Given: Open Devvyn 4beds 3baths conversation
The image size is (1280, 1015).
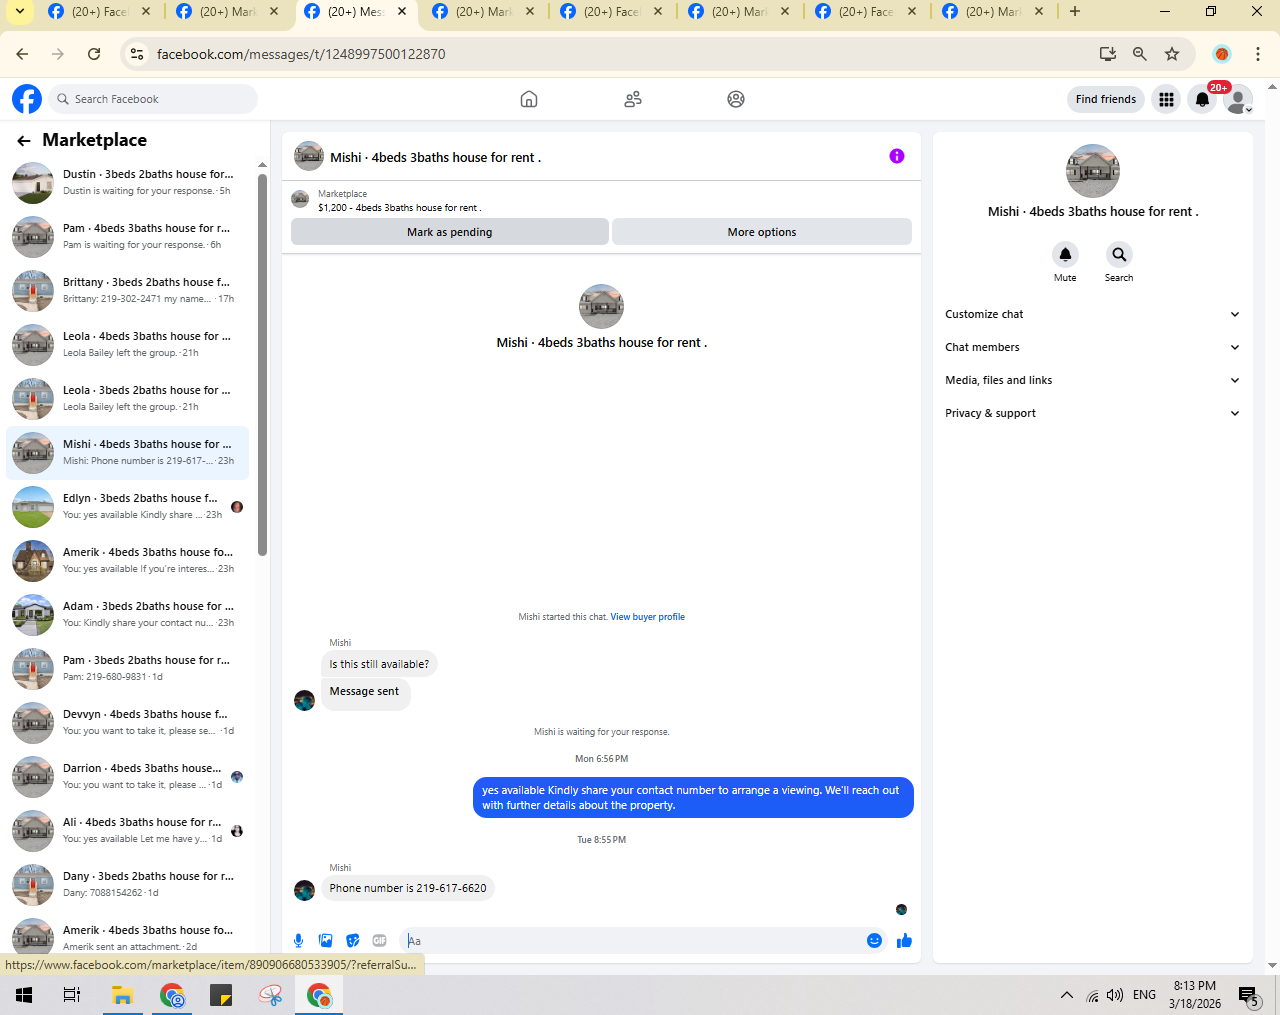Looking at the screenshot, I should point(128,723).
